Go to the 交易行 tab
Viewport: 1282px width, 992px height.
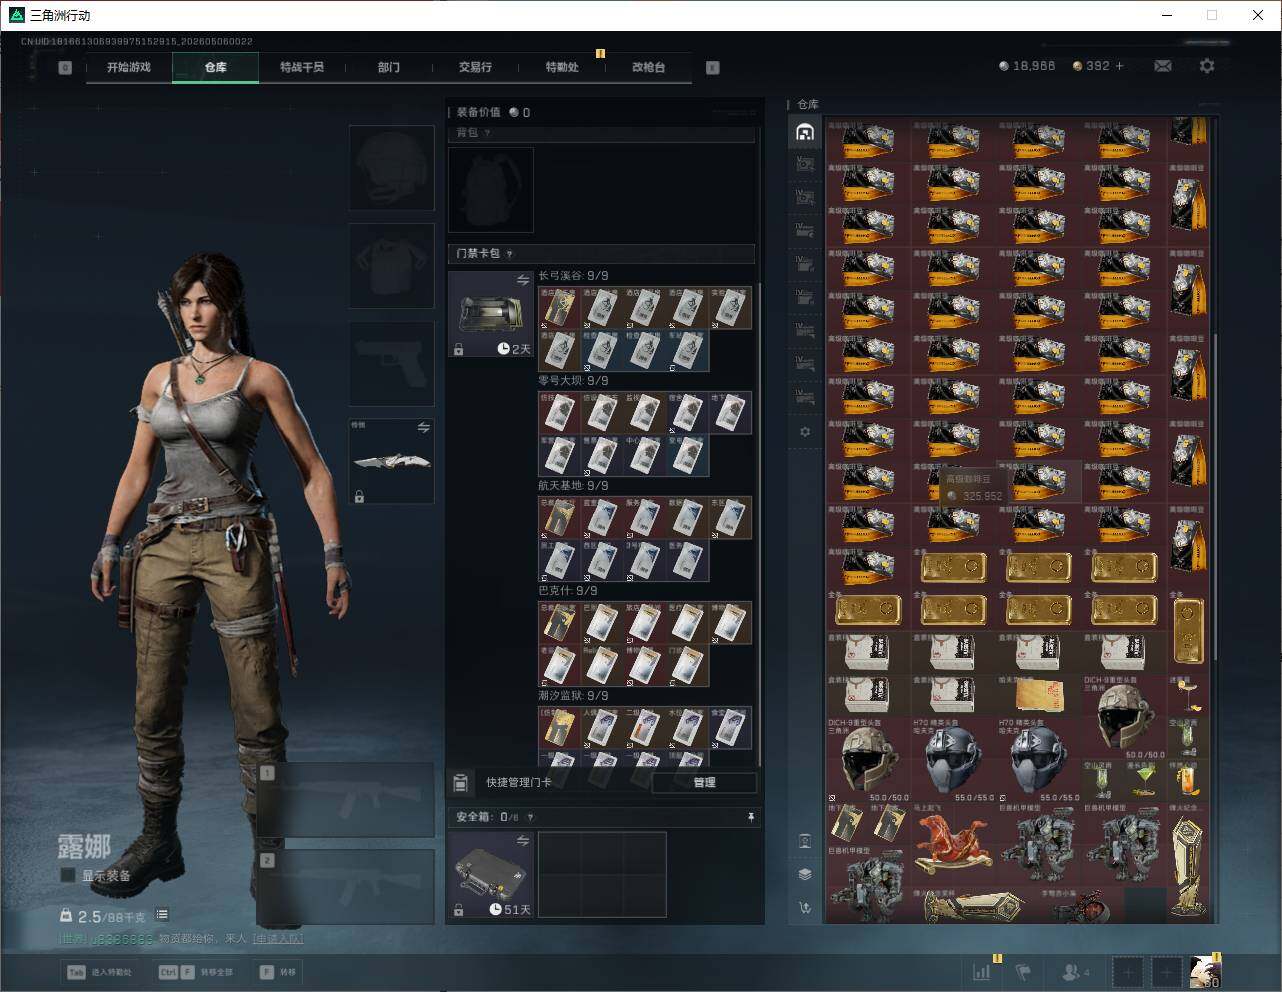[475, 67]
